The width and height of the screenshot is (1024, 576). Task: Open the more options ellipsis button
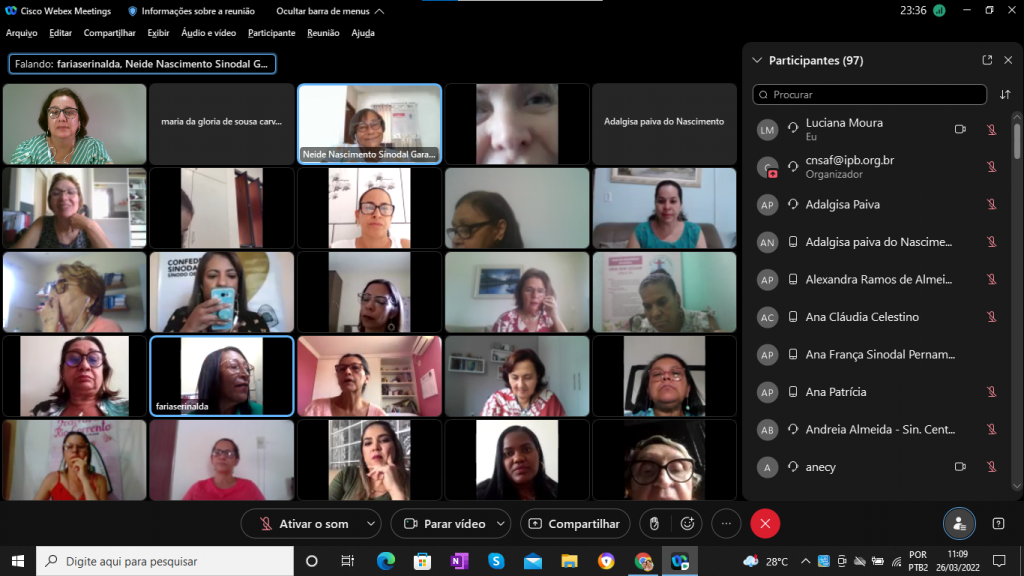726,523
